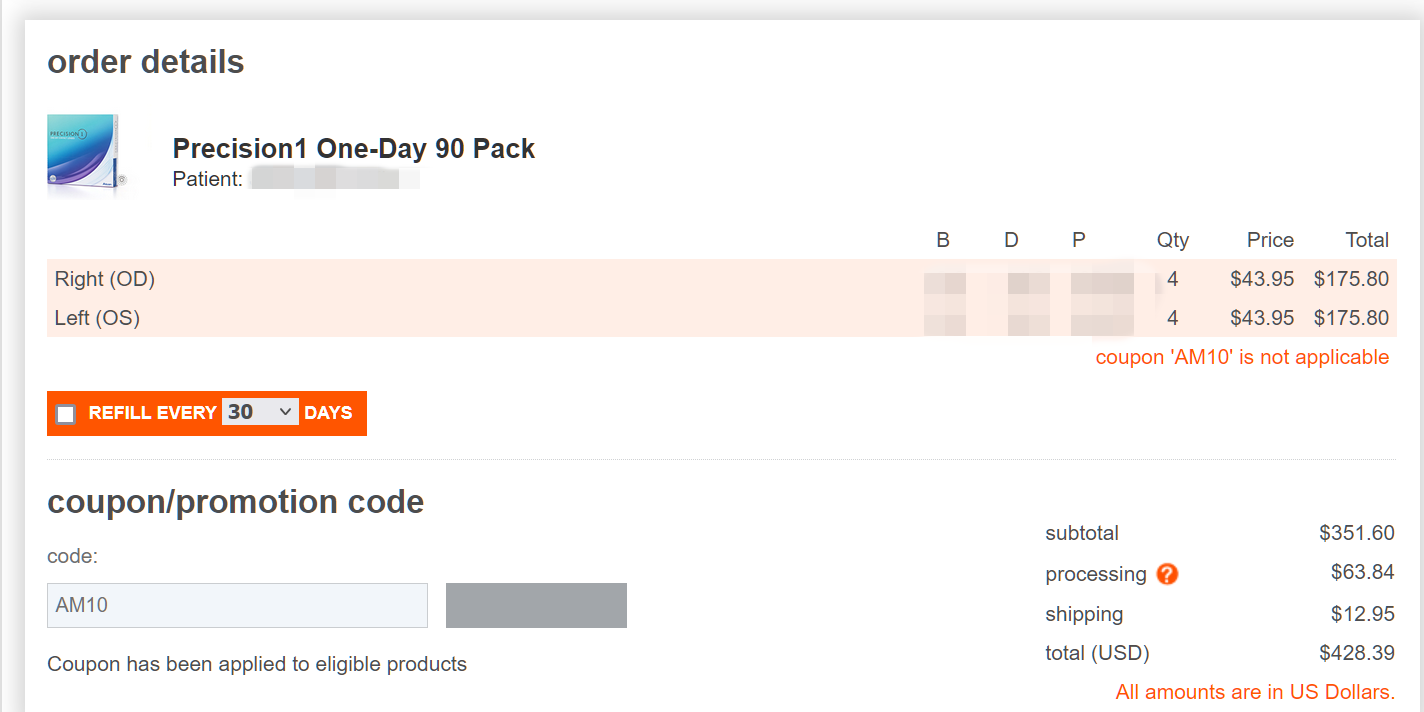
Task: Click the Left (OS) row label
Action: [97, 318]
